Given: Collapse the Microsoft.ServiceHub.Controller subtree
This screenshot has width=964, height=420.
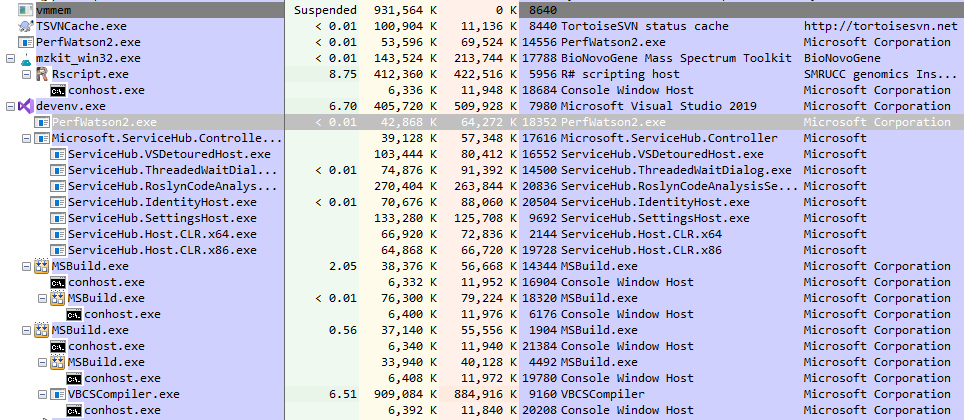Looking at the screenshot, I should (26, 138).
